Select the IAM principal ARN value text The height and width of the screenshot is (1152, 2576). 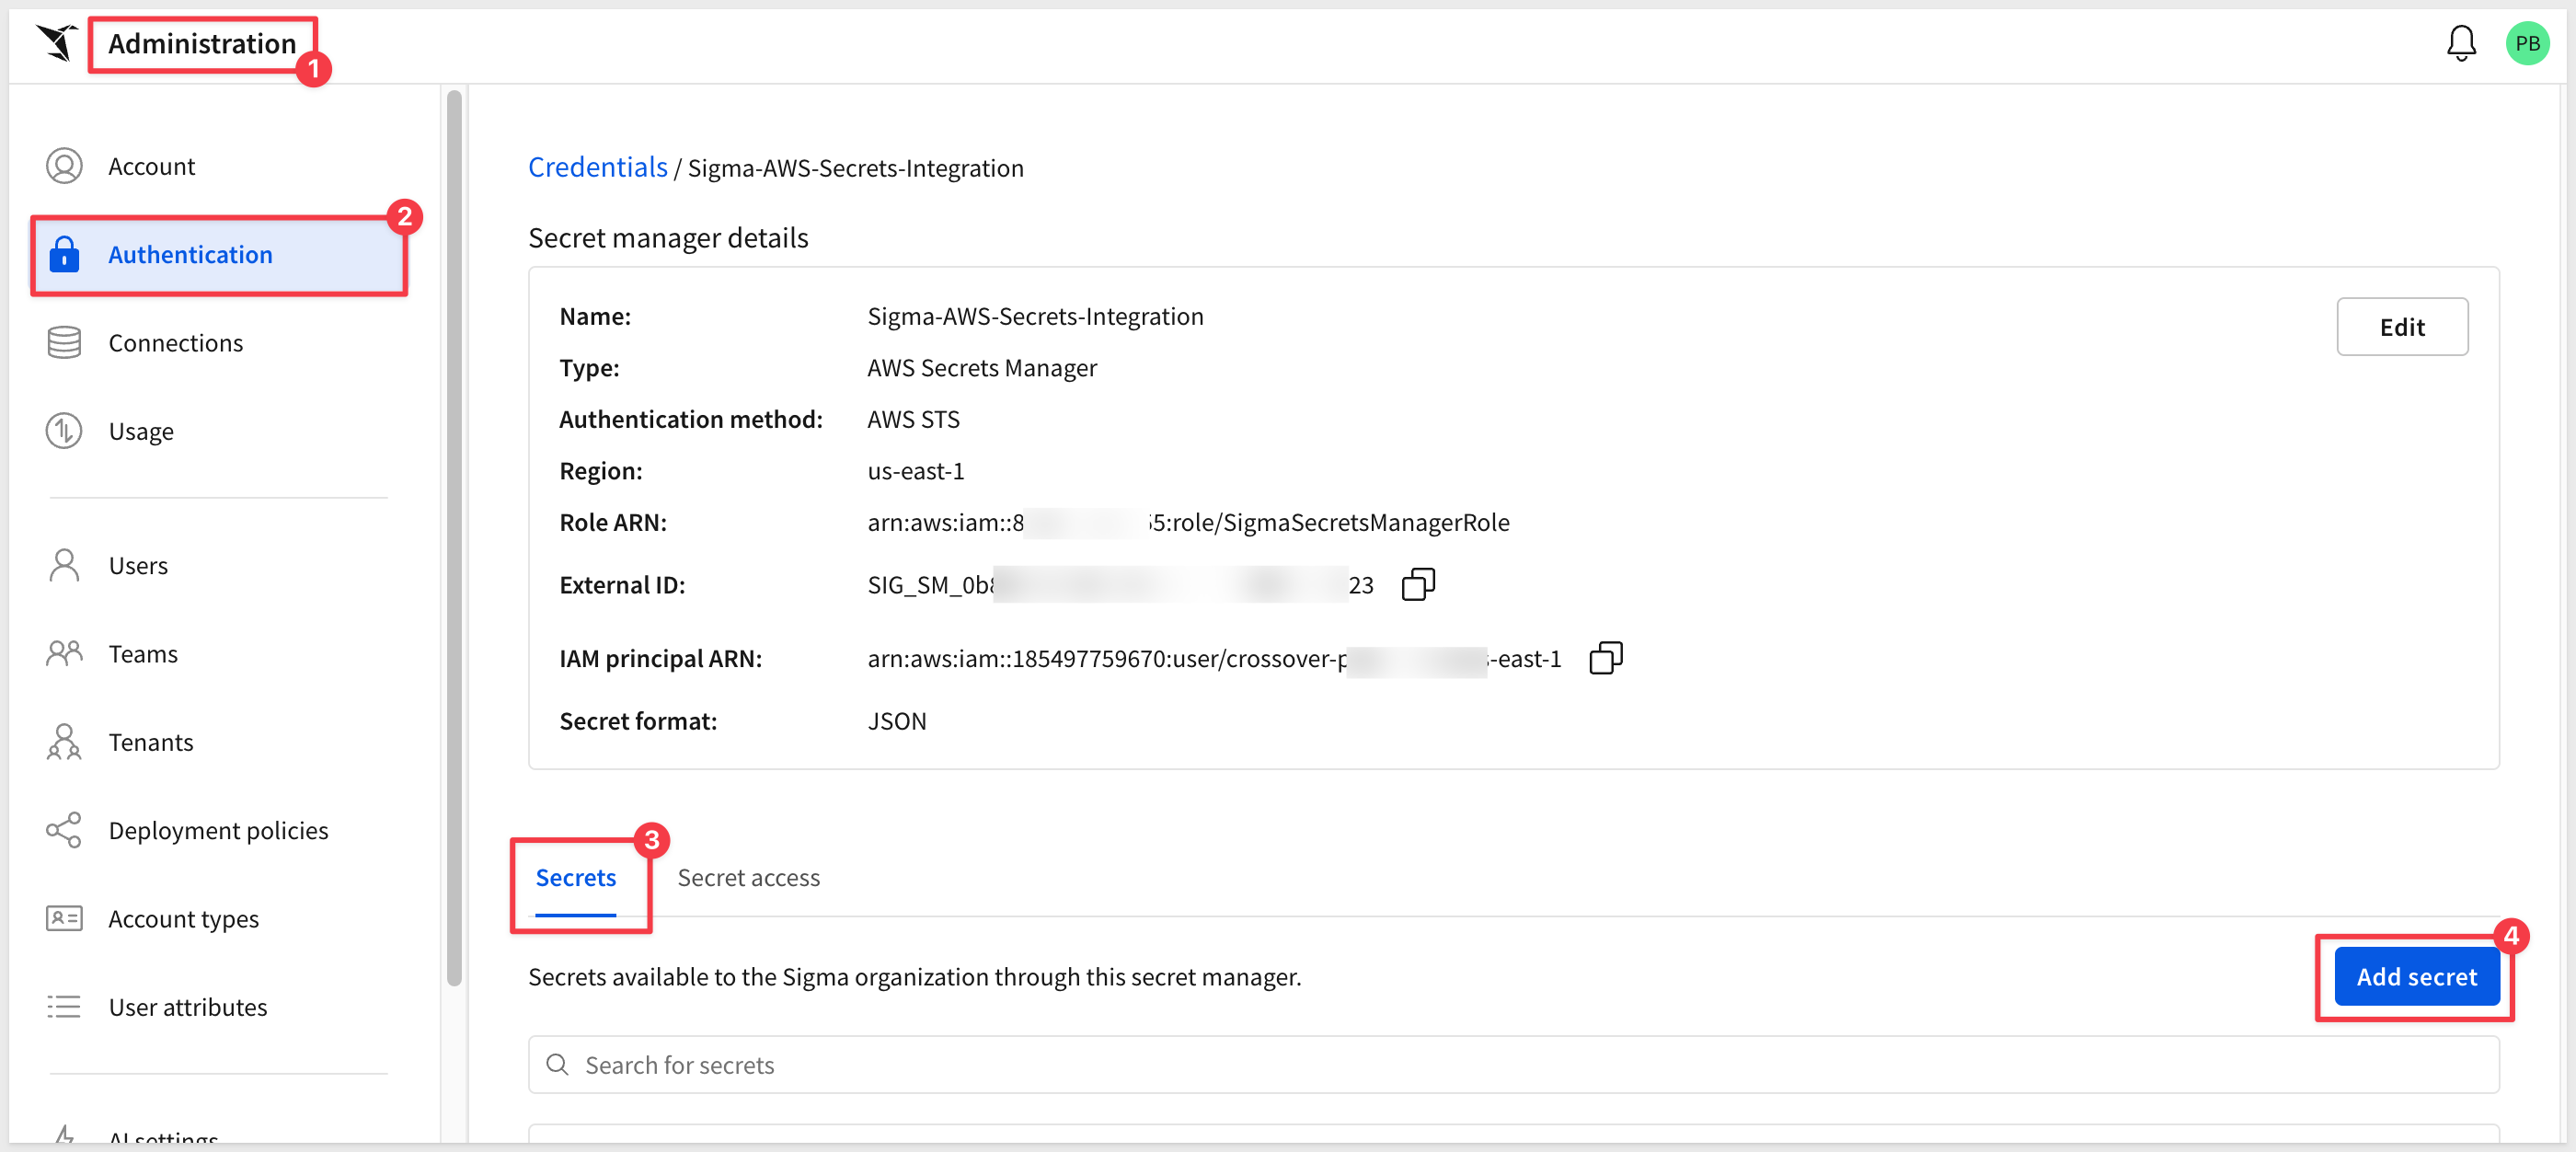[x=1214, y=658]
